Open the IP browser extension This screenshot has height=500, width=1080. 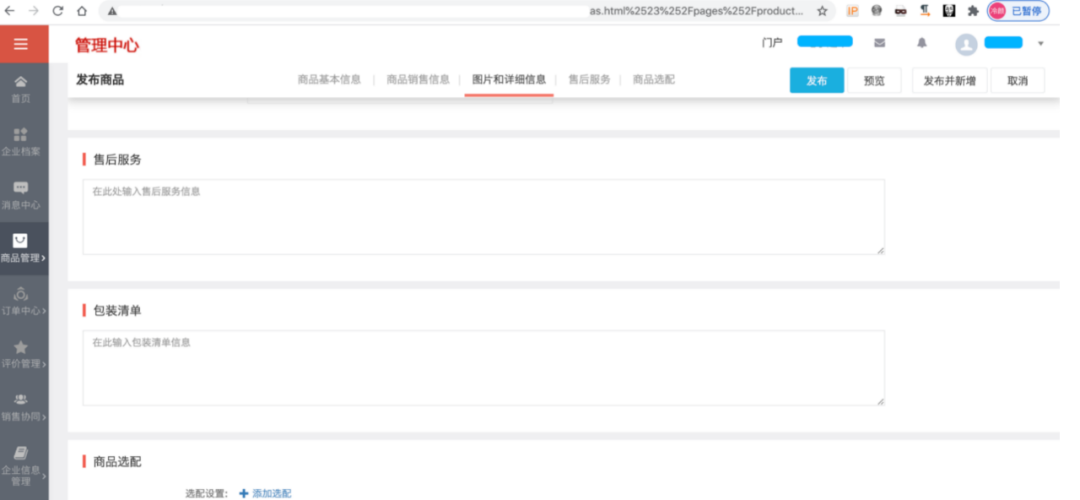coord(853,11)
